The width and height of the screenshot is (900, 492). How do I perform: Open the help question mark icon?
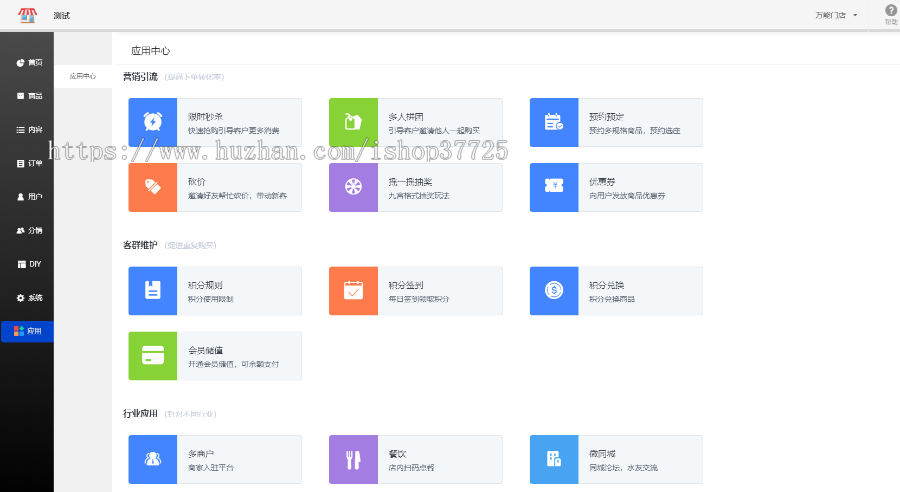890,11
